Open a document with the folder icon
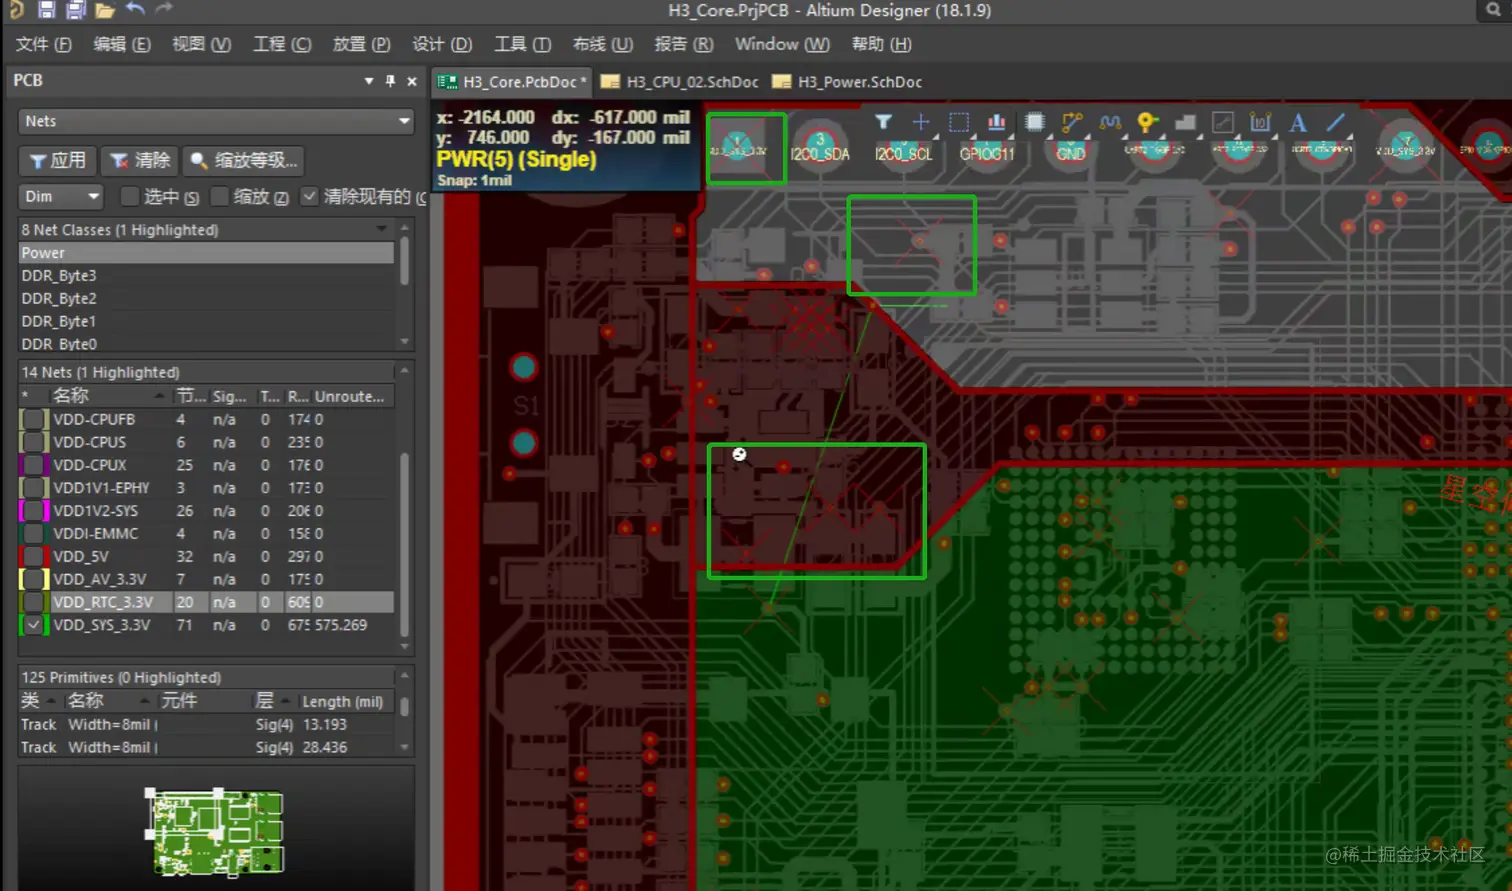This screenshot has height=891, width=1512. click(105, 10)
